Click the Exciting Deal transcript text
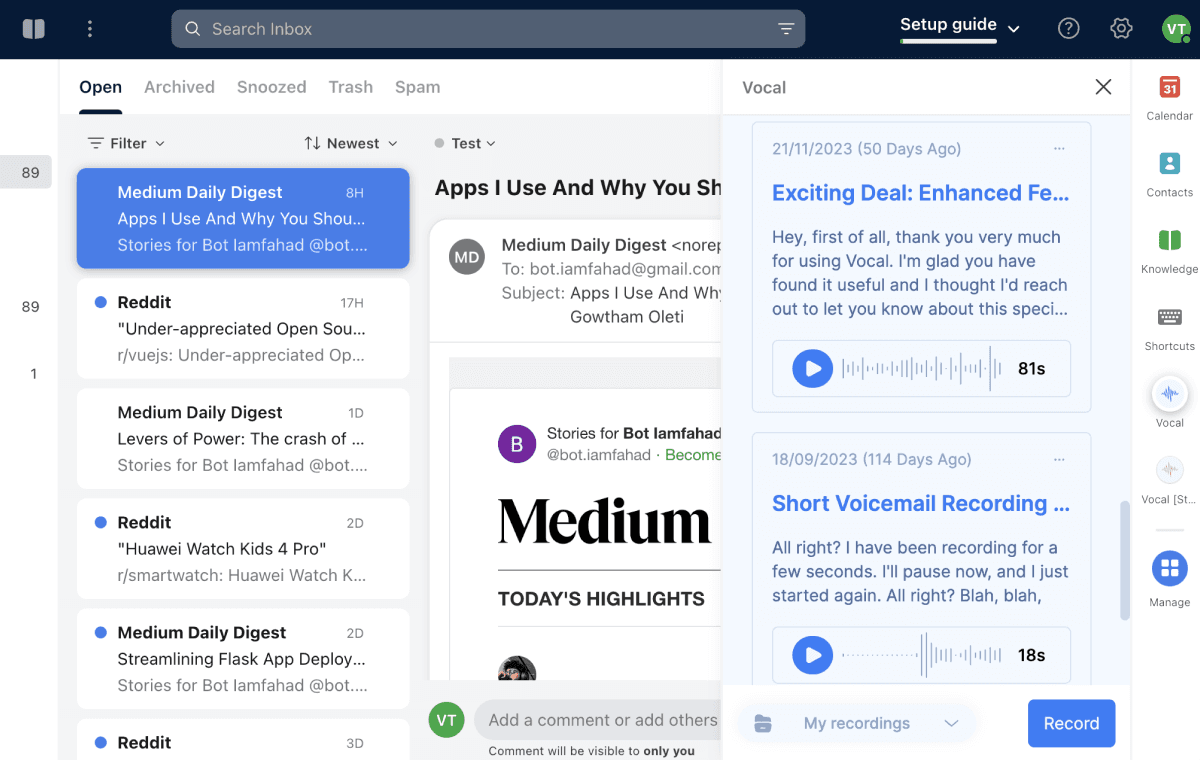Viewport: 1200px width, 760px height. click(x=920, y=273)
